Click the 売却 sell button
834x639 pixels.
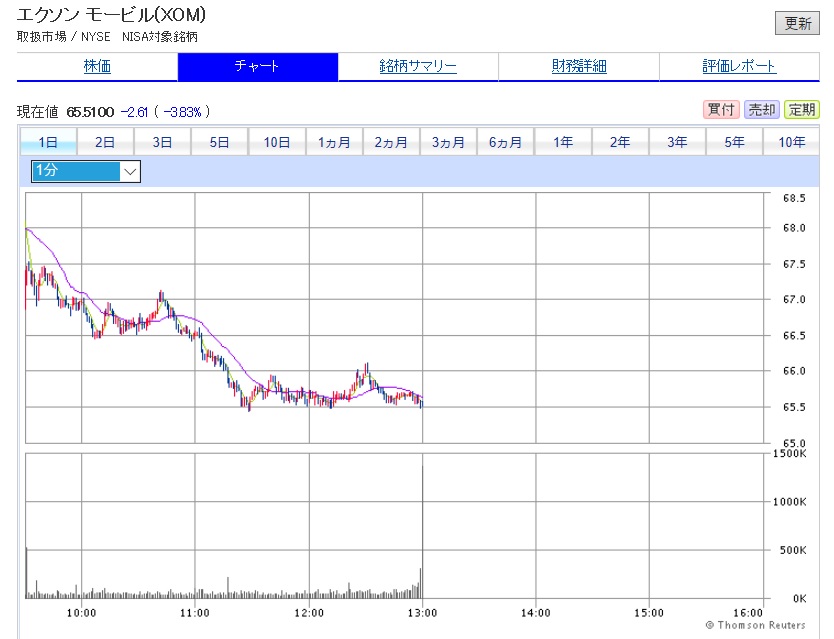point(762,110)
